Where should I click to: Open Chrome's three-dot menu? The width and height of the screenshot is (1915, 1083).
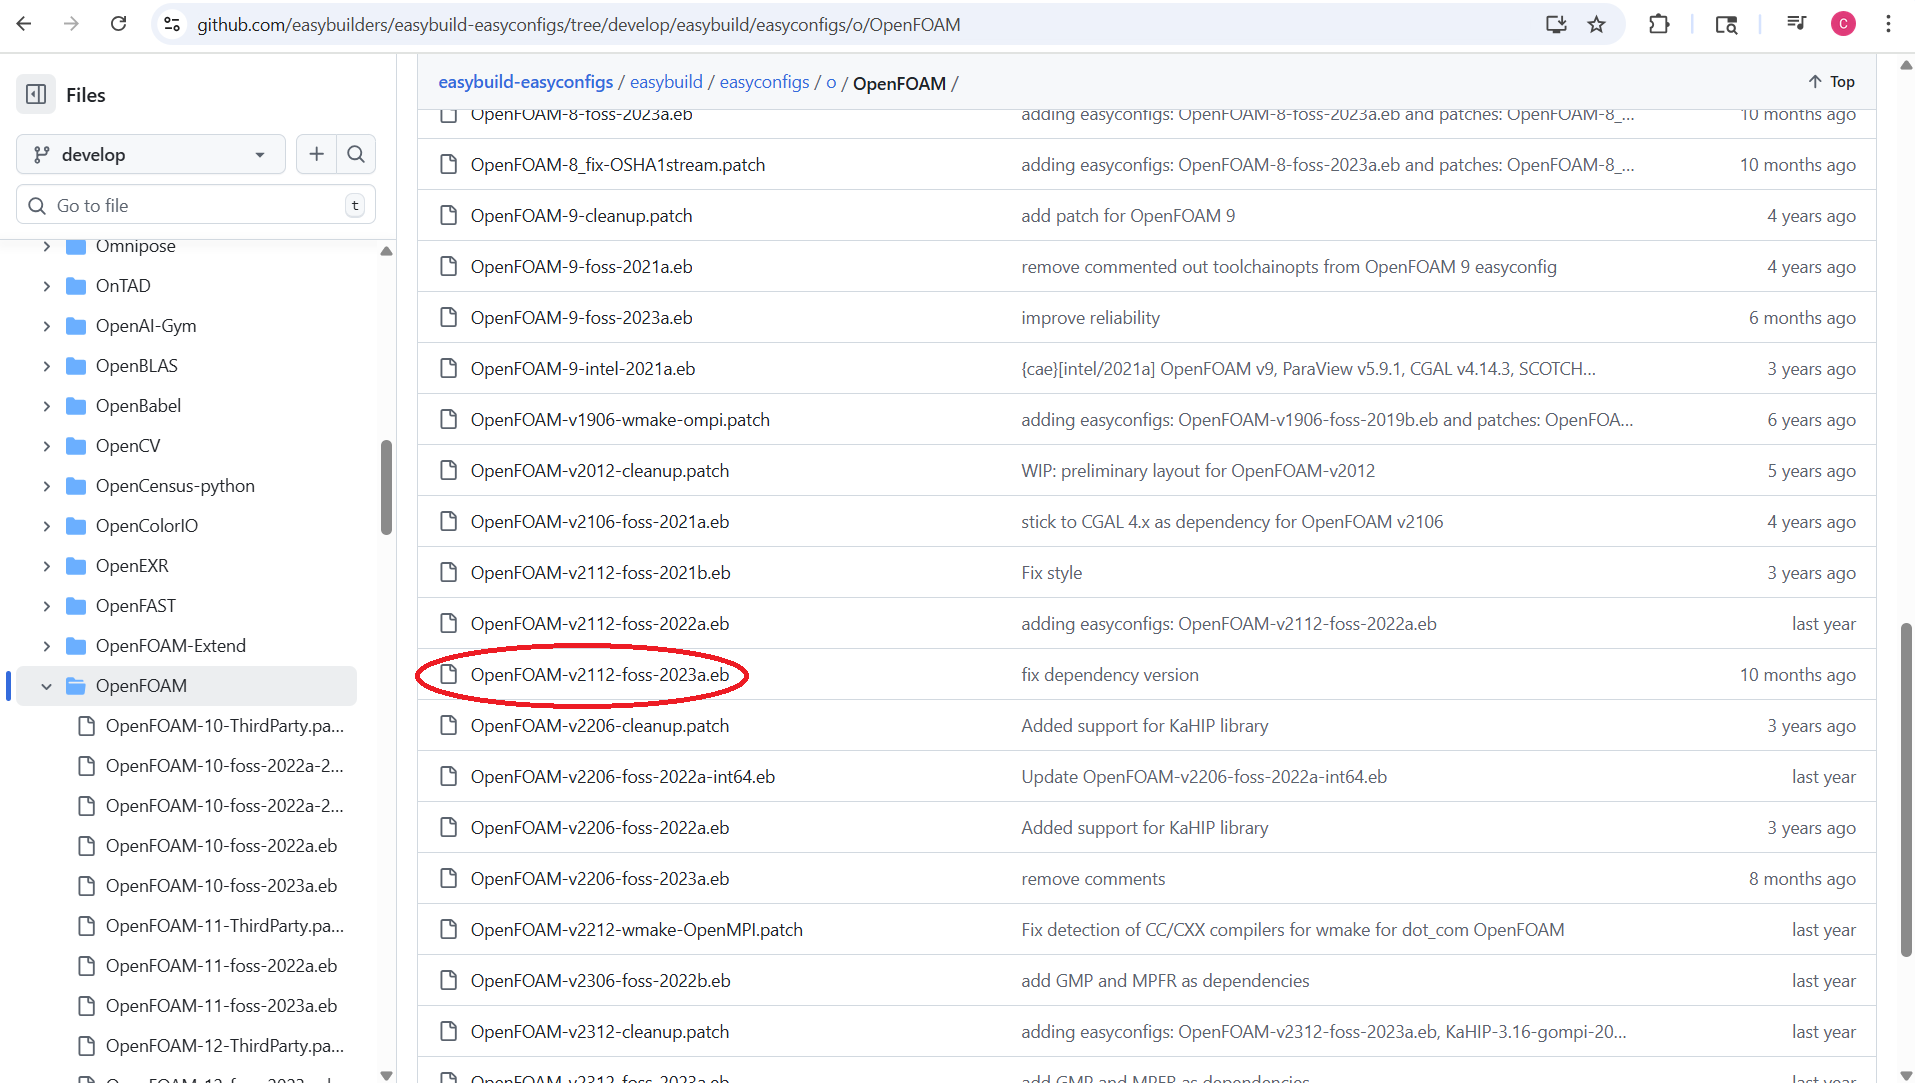pos(1889,24)
